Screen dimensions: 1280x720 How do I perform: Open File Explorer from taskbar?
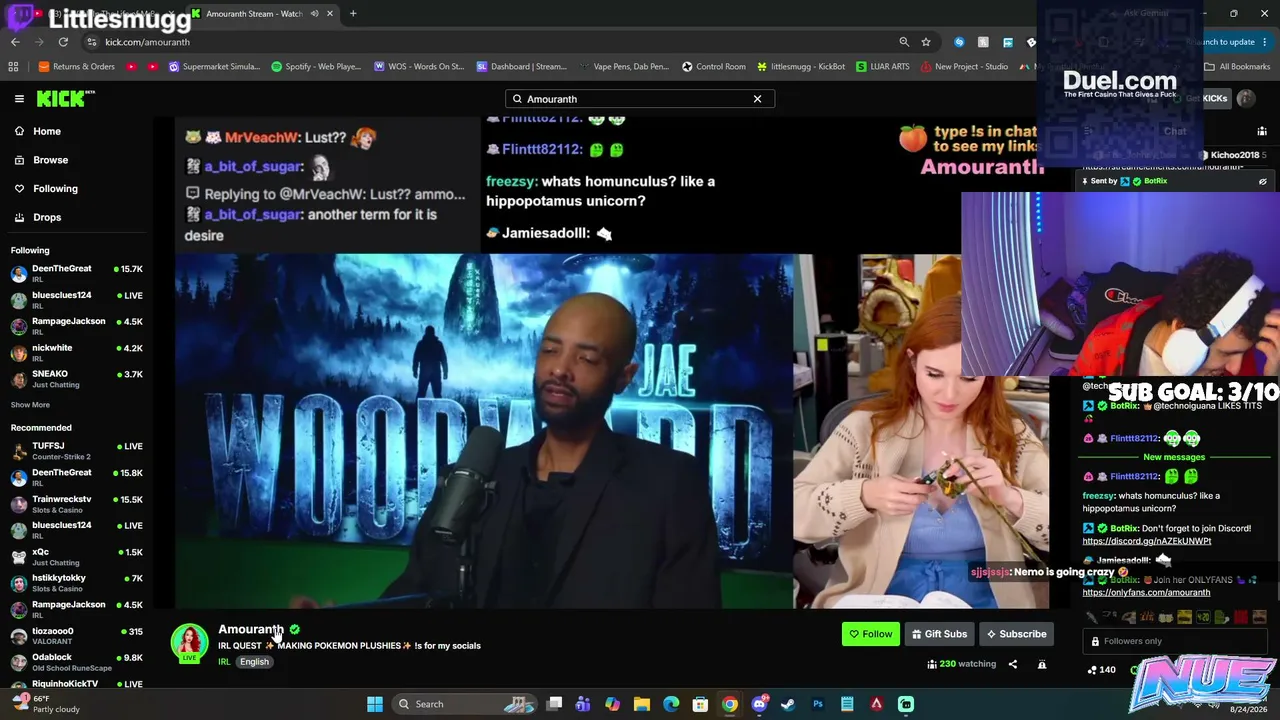click(x=642, y=704)
